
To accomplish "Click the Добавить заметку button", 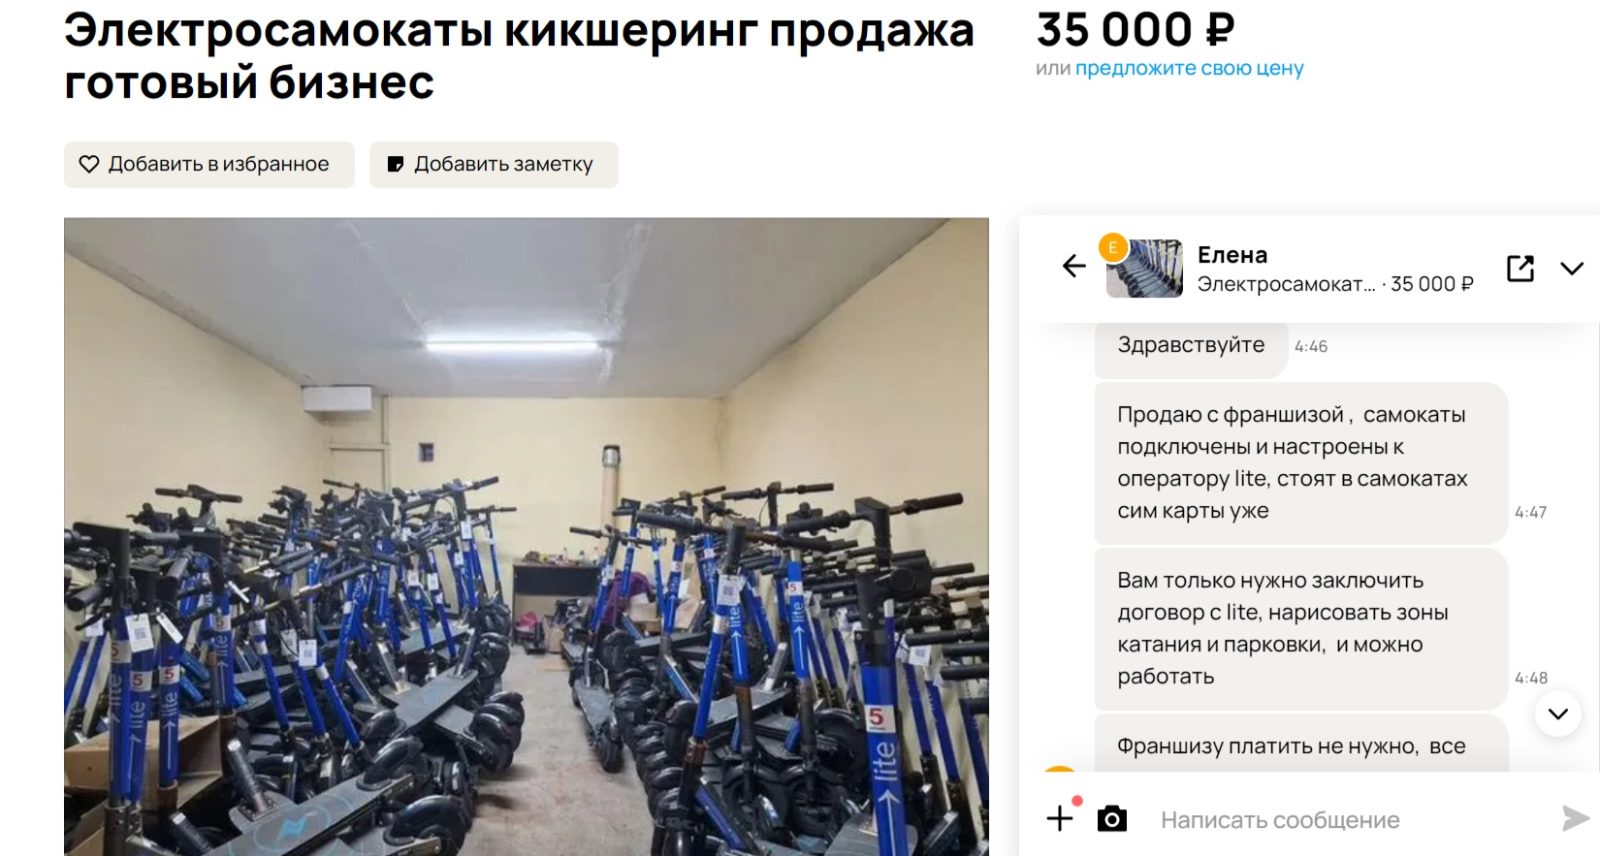I will 494,164.
